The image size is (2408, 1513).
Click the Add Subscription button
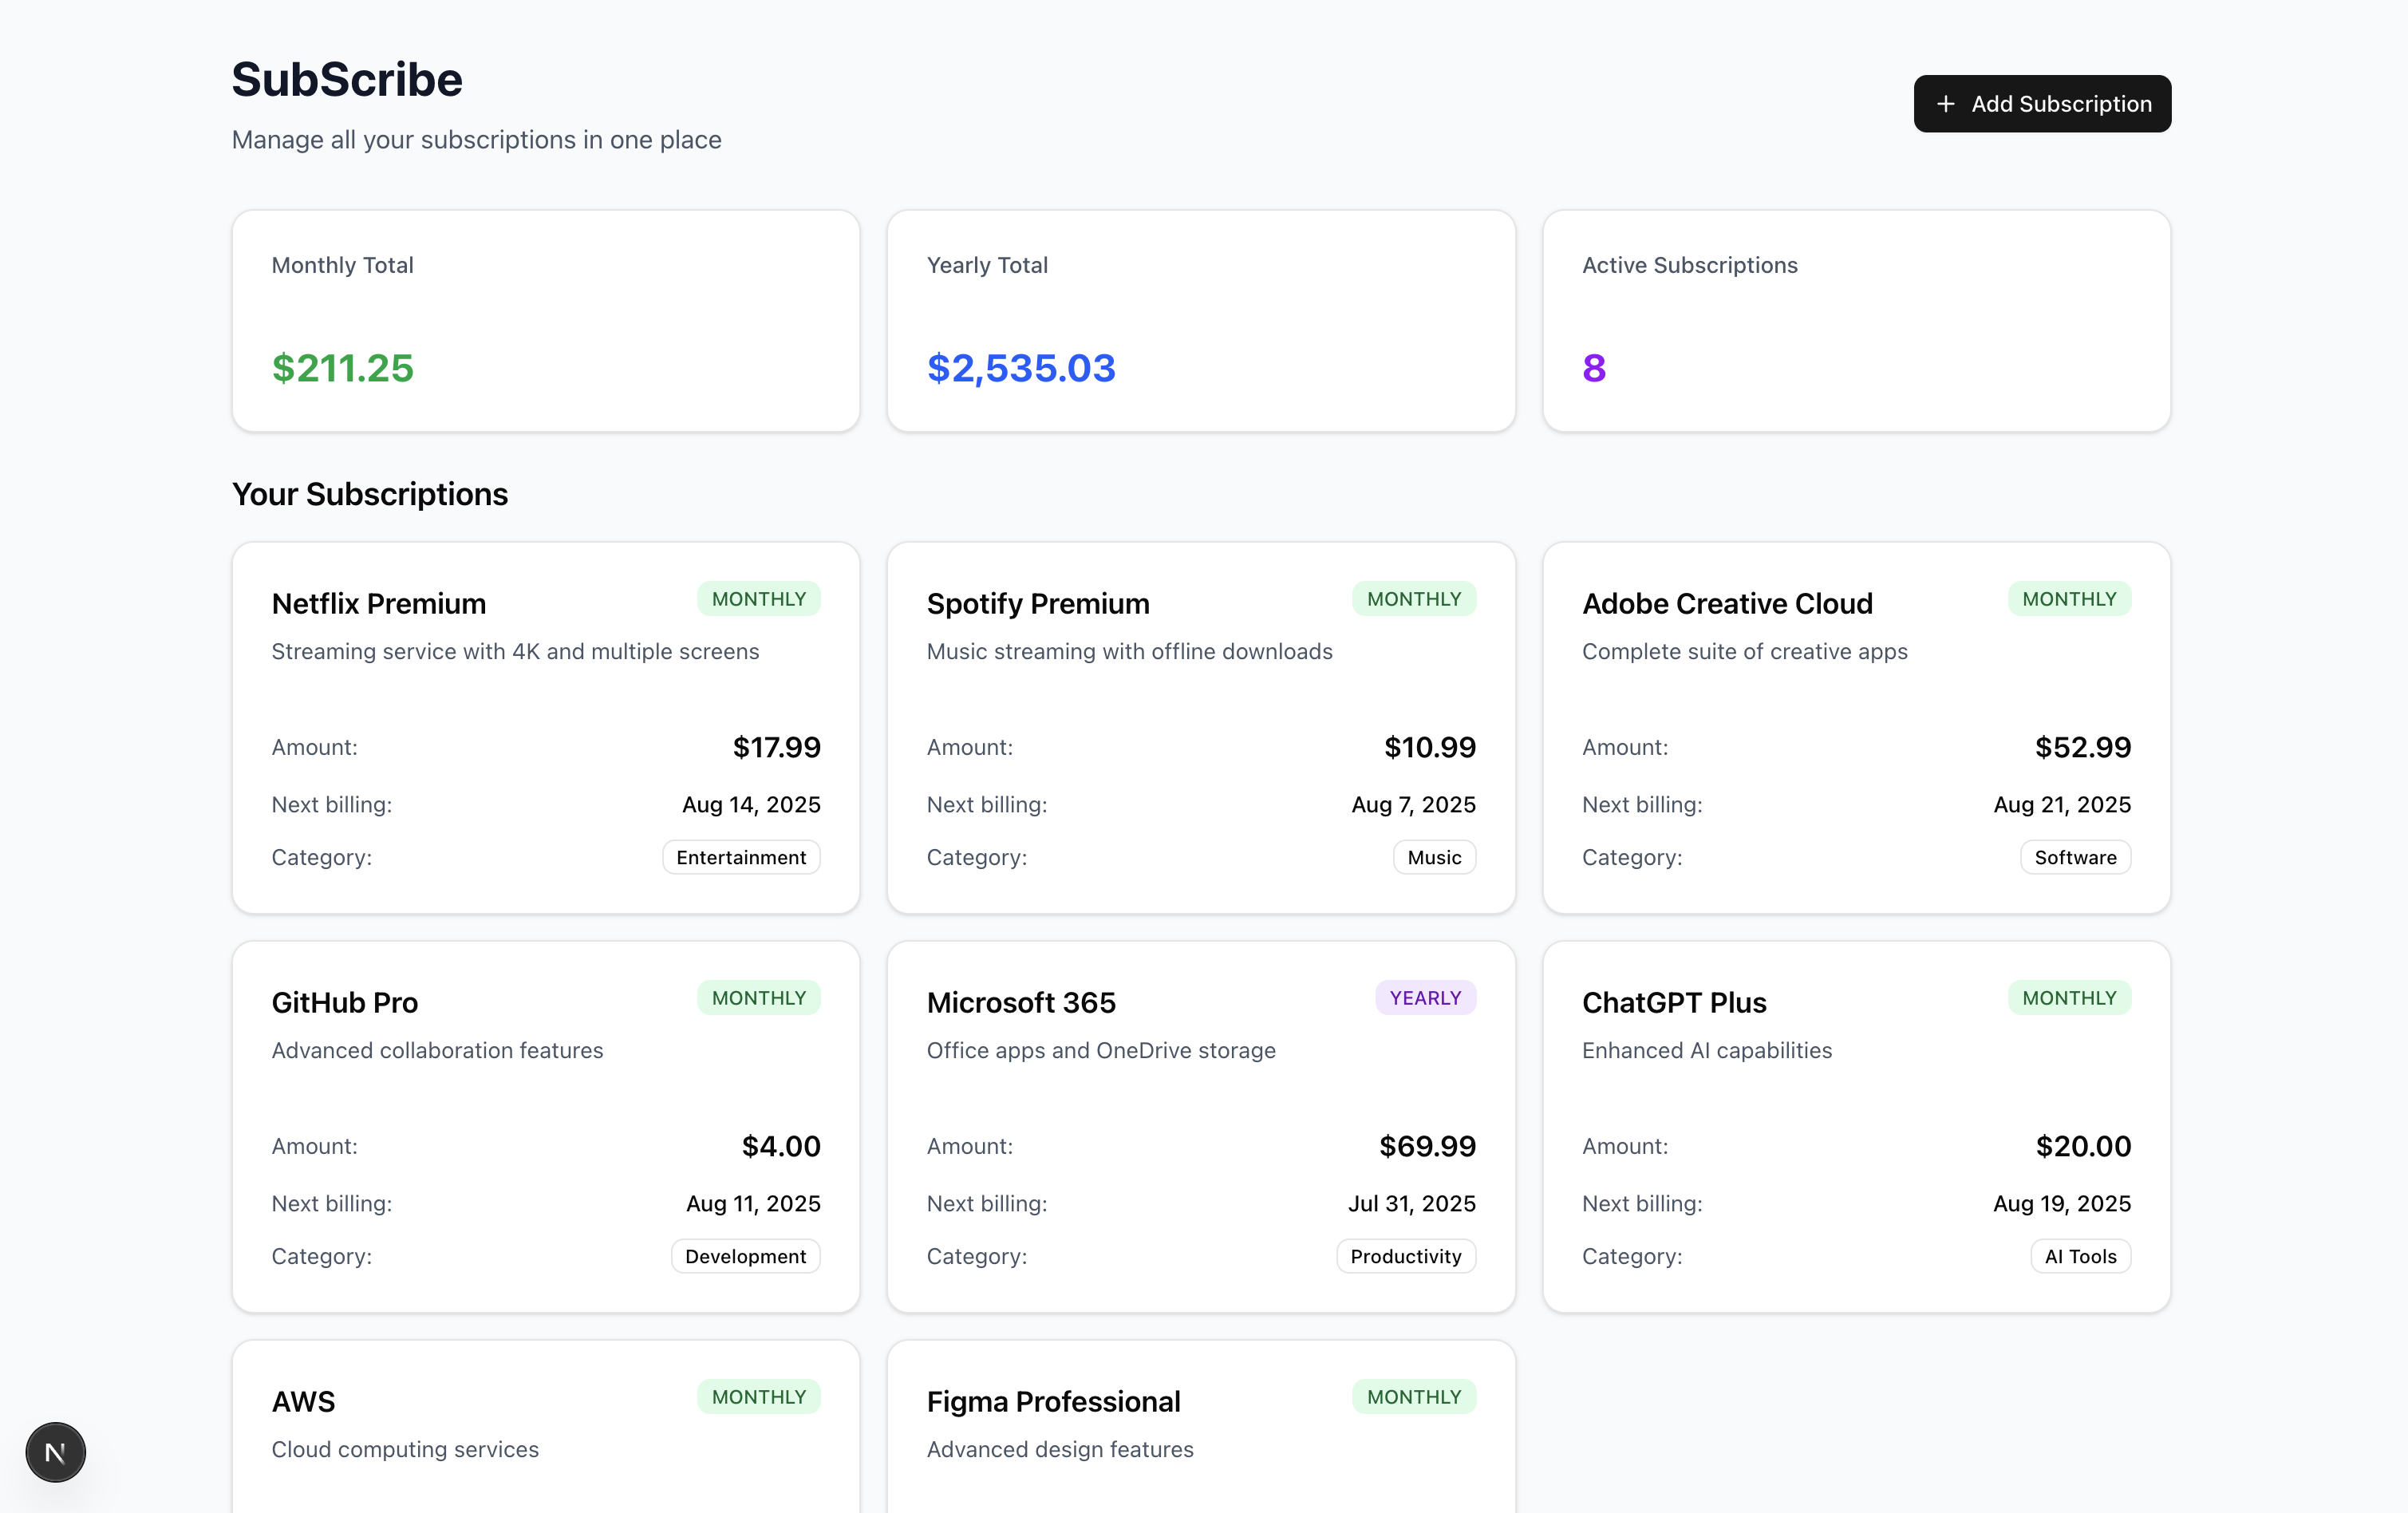click(2042, 104)
